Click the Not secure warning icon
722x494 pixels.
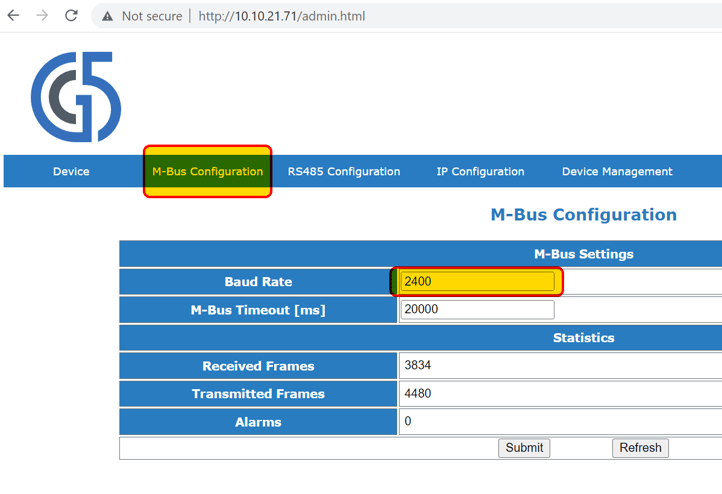tap(107, 16)
